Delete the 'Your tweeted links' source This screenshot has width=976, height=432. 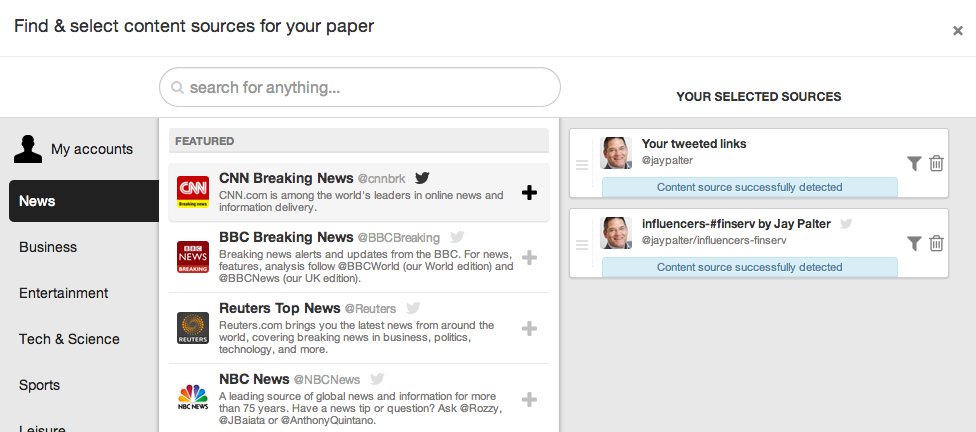coord(936,164)
